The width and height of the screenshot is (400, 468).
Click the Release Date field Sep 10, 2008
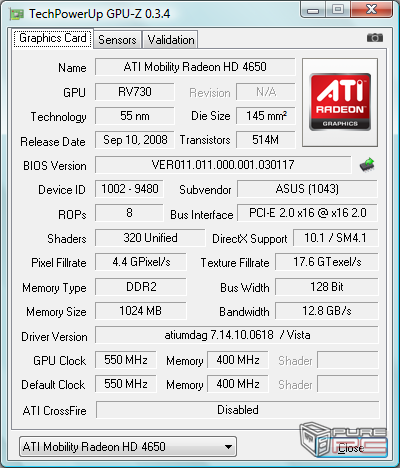tap(135, 140)
